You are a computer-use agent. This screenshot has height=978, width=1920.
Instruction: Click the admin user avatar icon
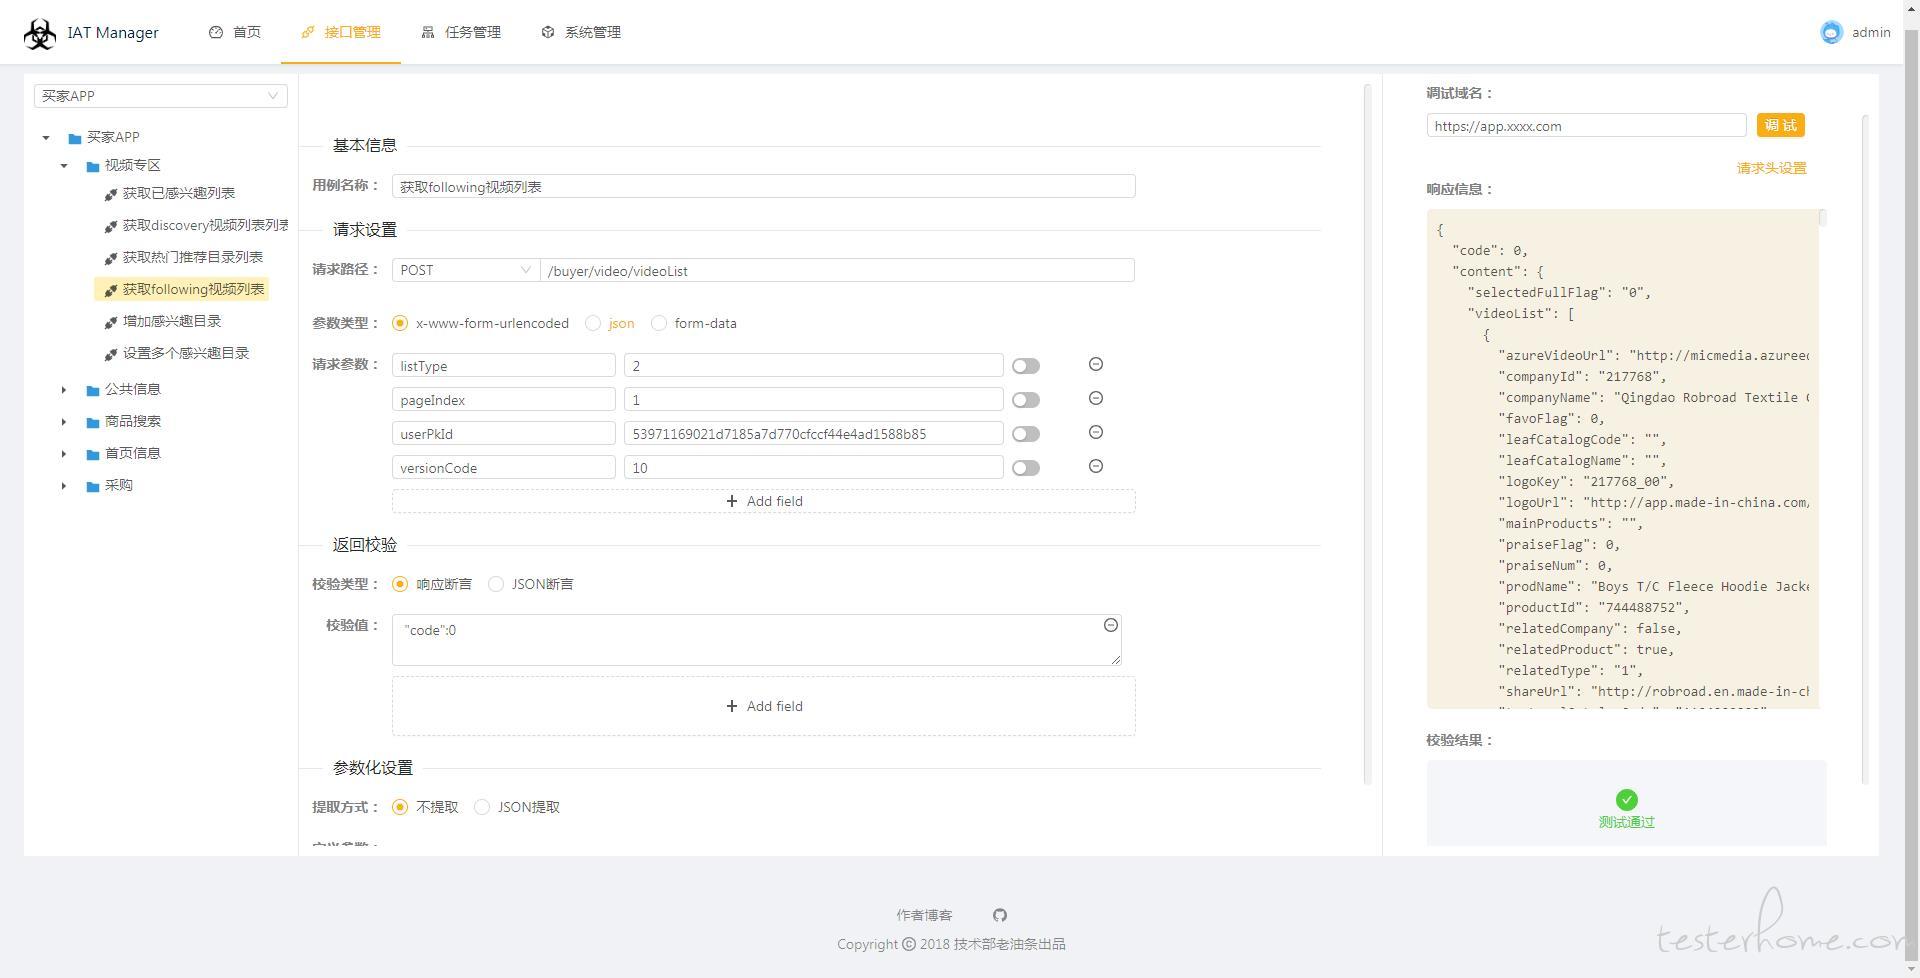point(1831,32)
